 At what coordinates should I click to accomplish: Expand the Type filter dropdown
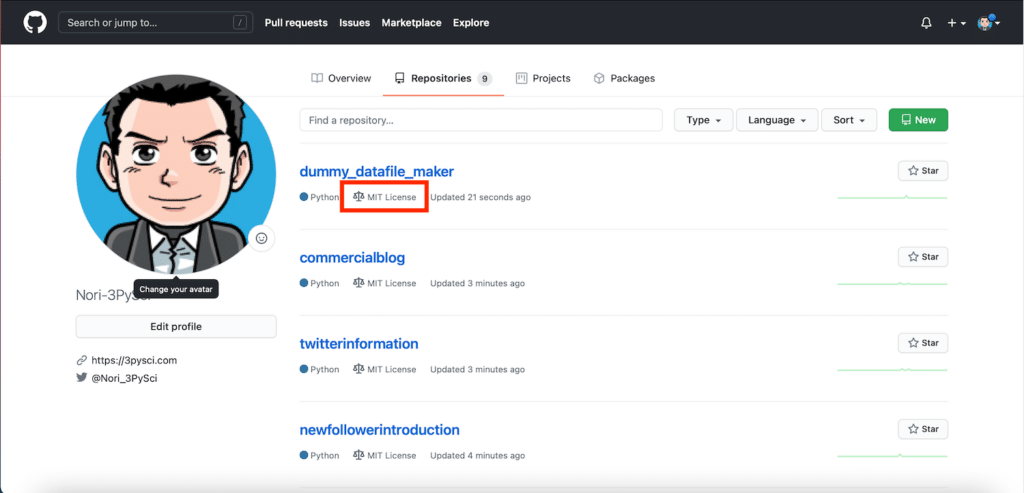pyautogui.click(x=704, y=120)
